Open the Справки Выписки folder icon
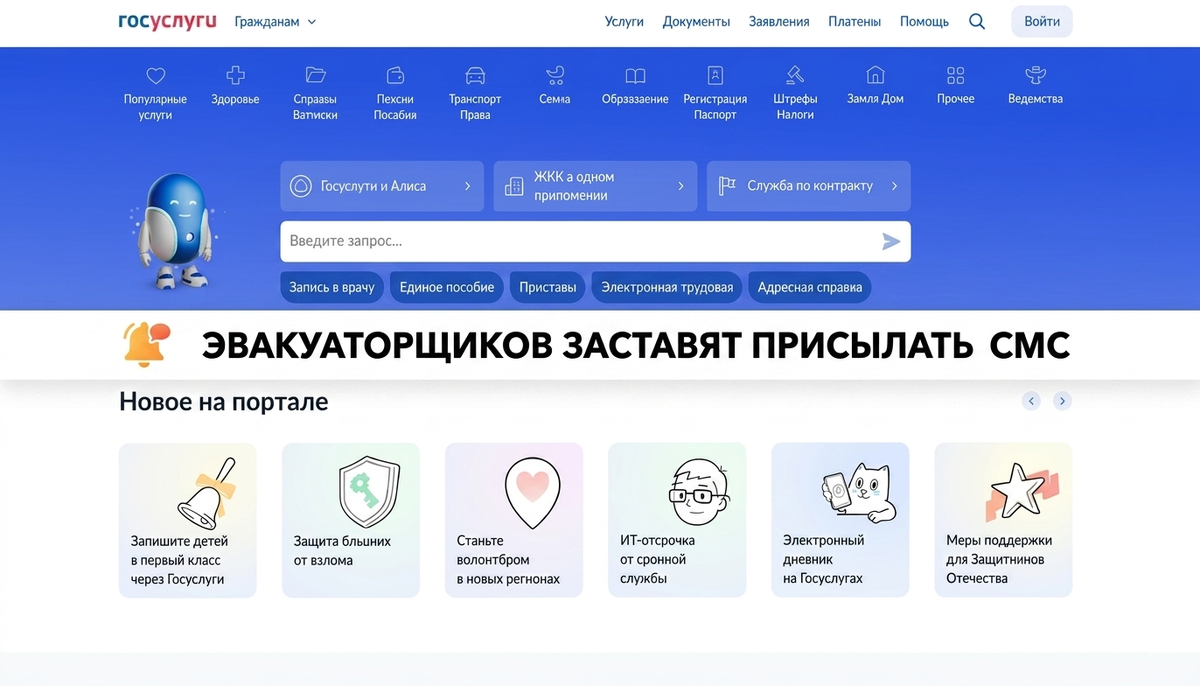1200x686 pixels. pos(315,75)
